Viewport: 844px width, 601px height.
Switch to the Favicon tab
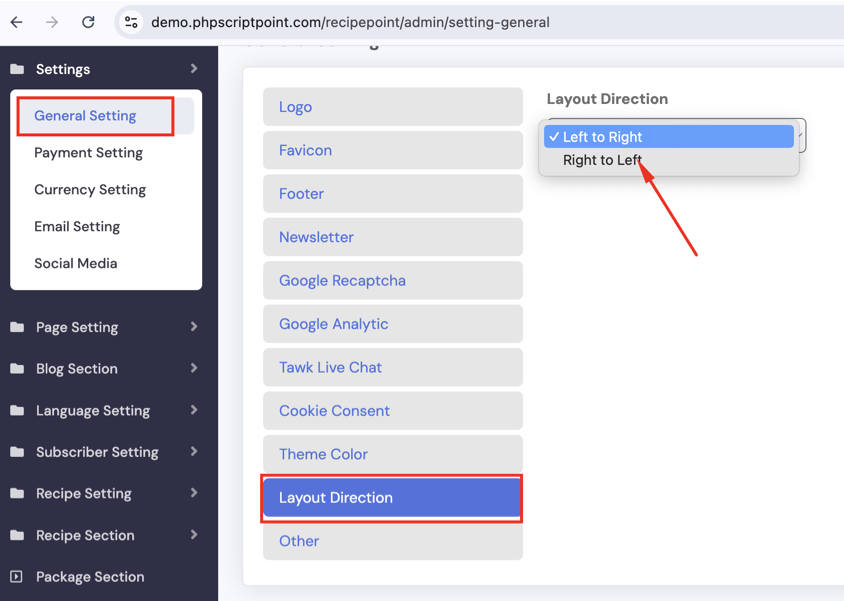(393, 150)
